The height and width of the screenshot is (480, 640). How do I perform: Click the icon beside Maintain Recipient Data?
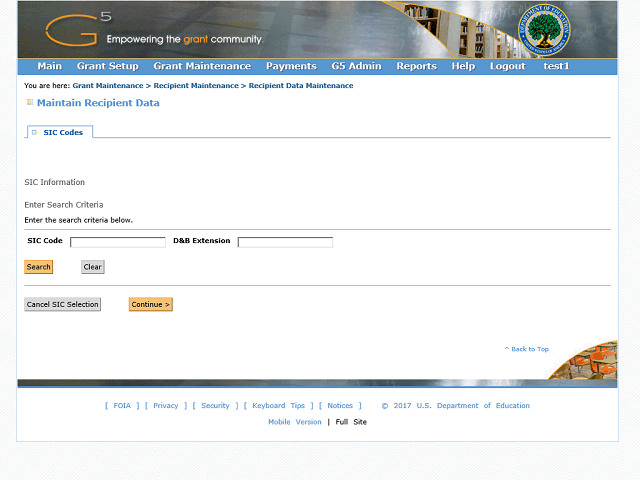tap(29, 102)
